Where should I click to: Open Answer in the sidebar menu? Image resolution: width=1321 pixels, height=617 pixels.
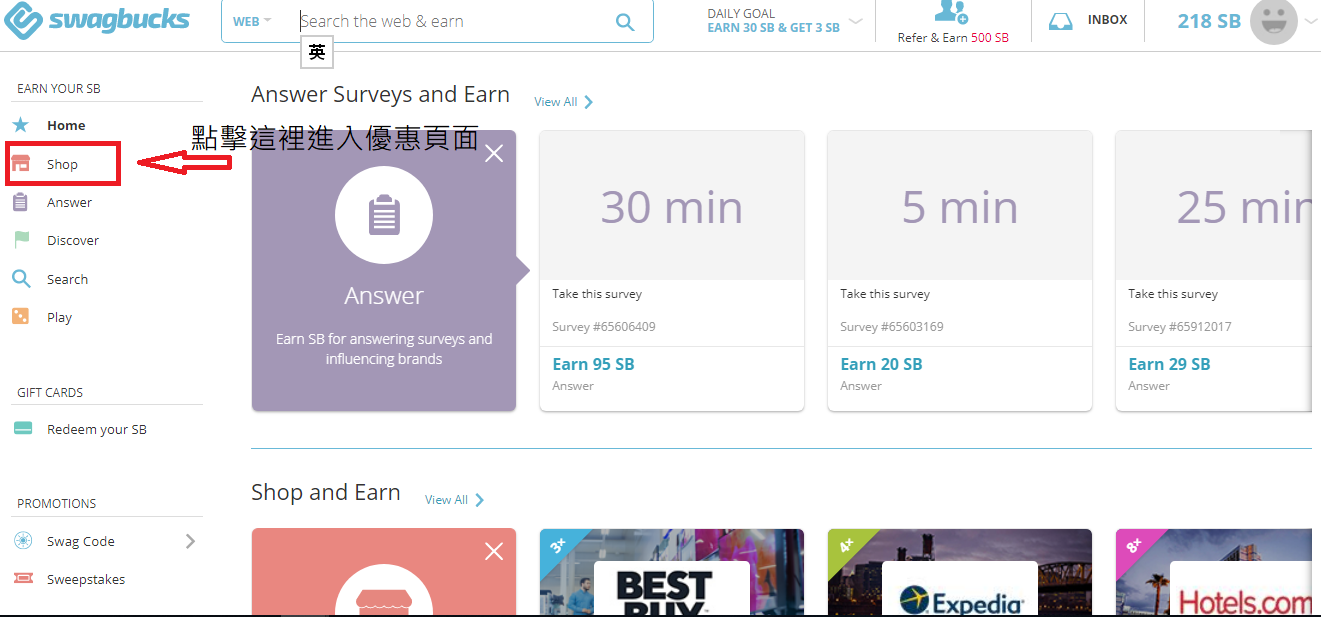(x=69, y=202)
